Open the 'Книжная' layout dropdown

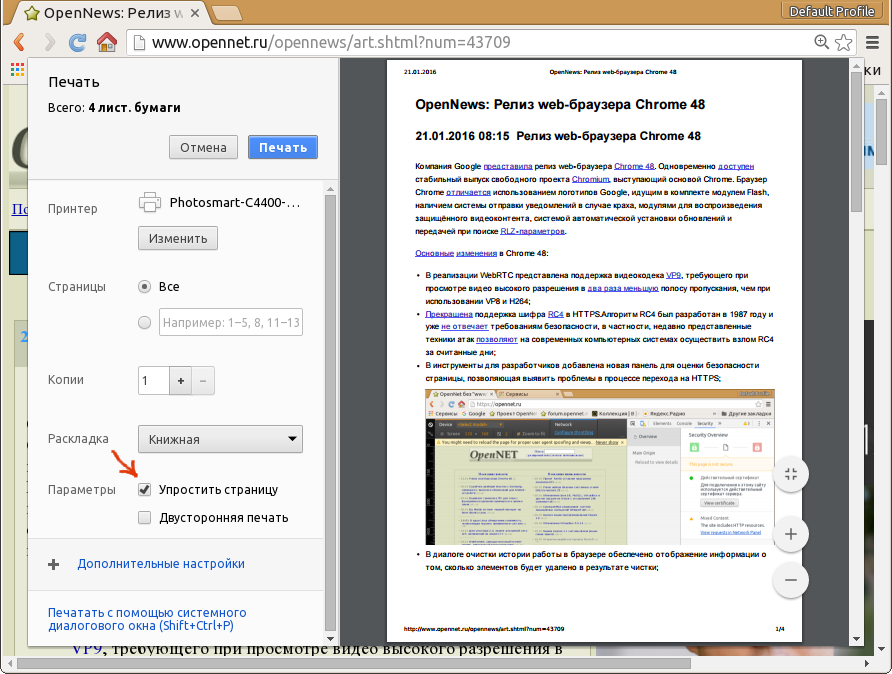point(220,439)
